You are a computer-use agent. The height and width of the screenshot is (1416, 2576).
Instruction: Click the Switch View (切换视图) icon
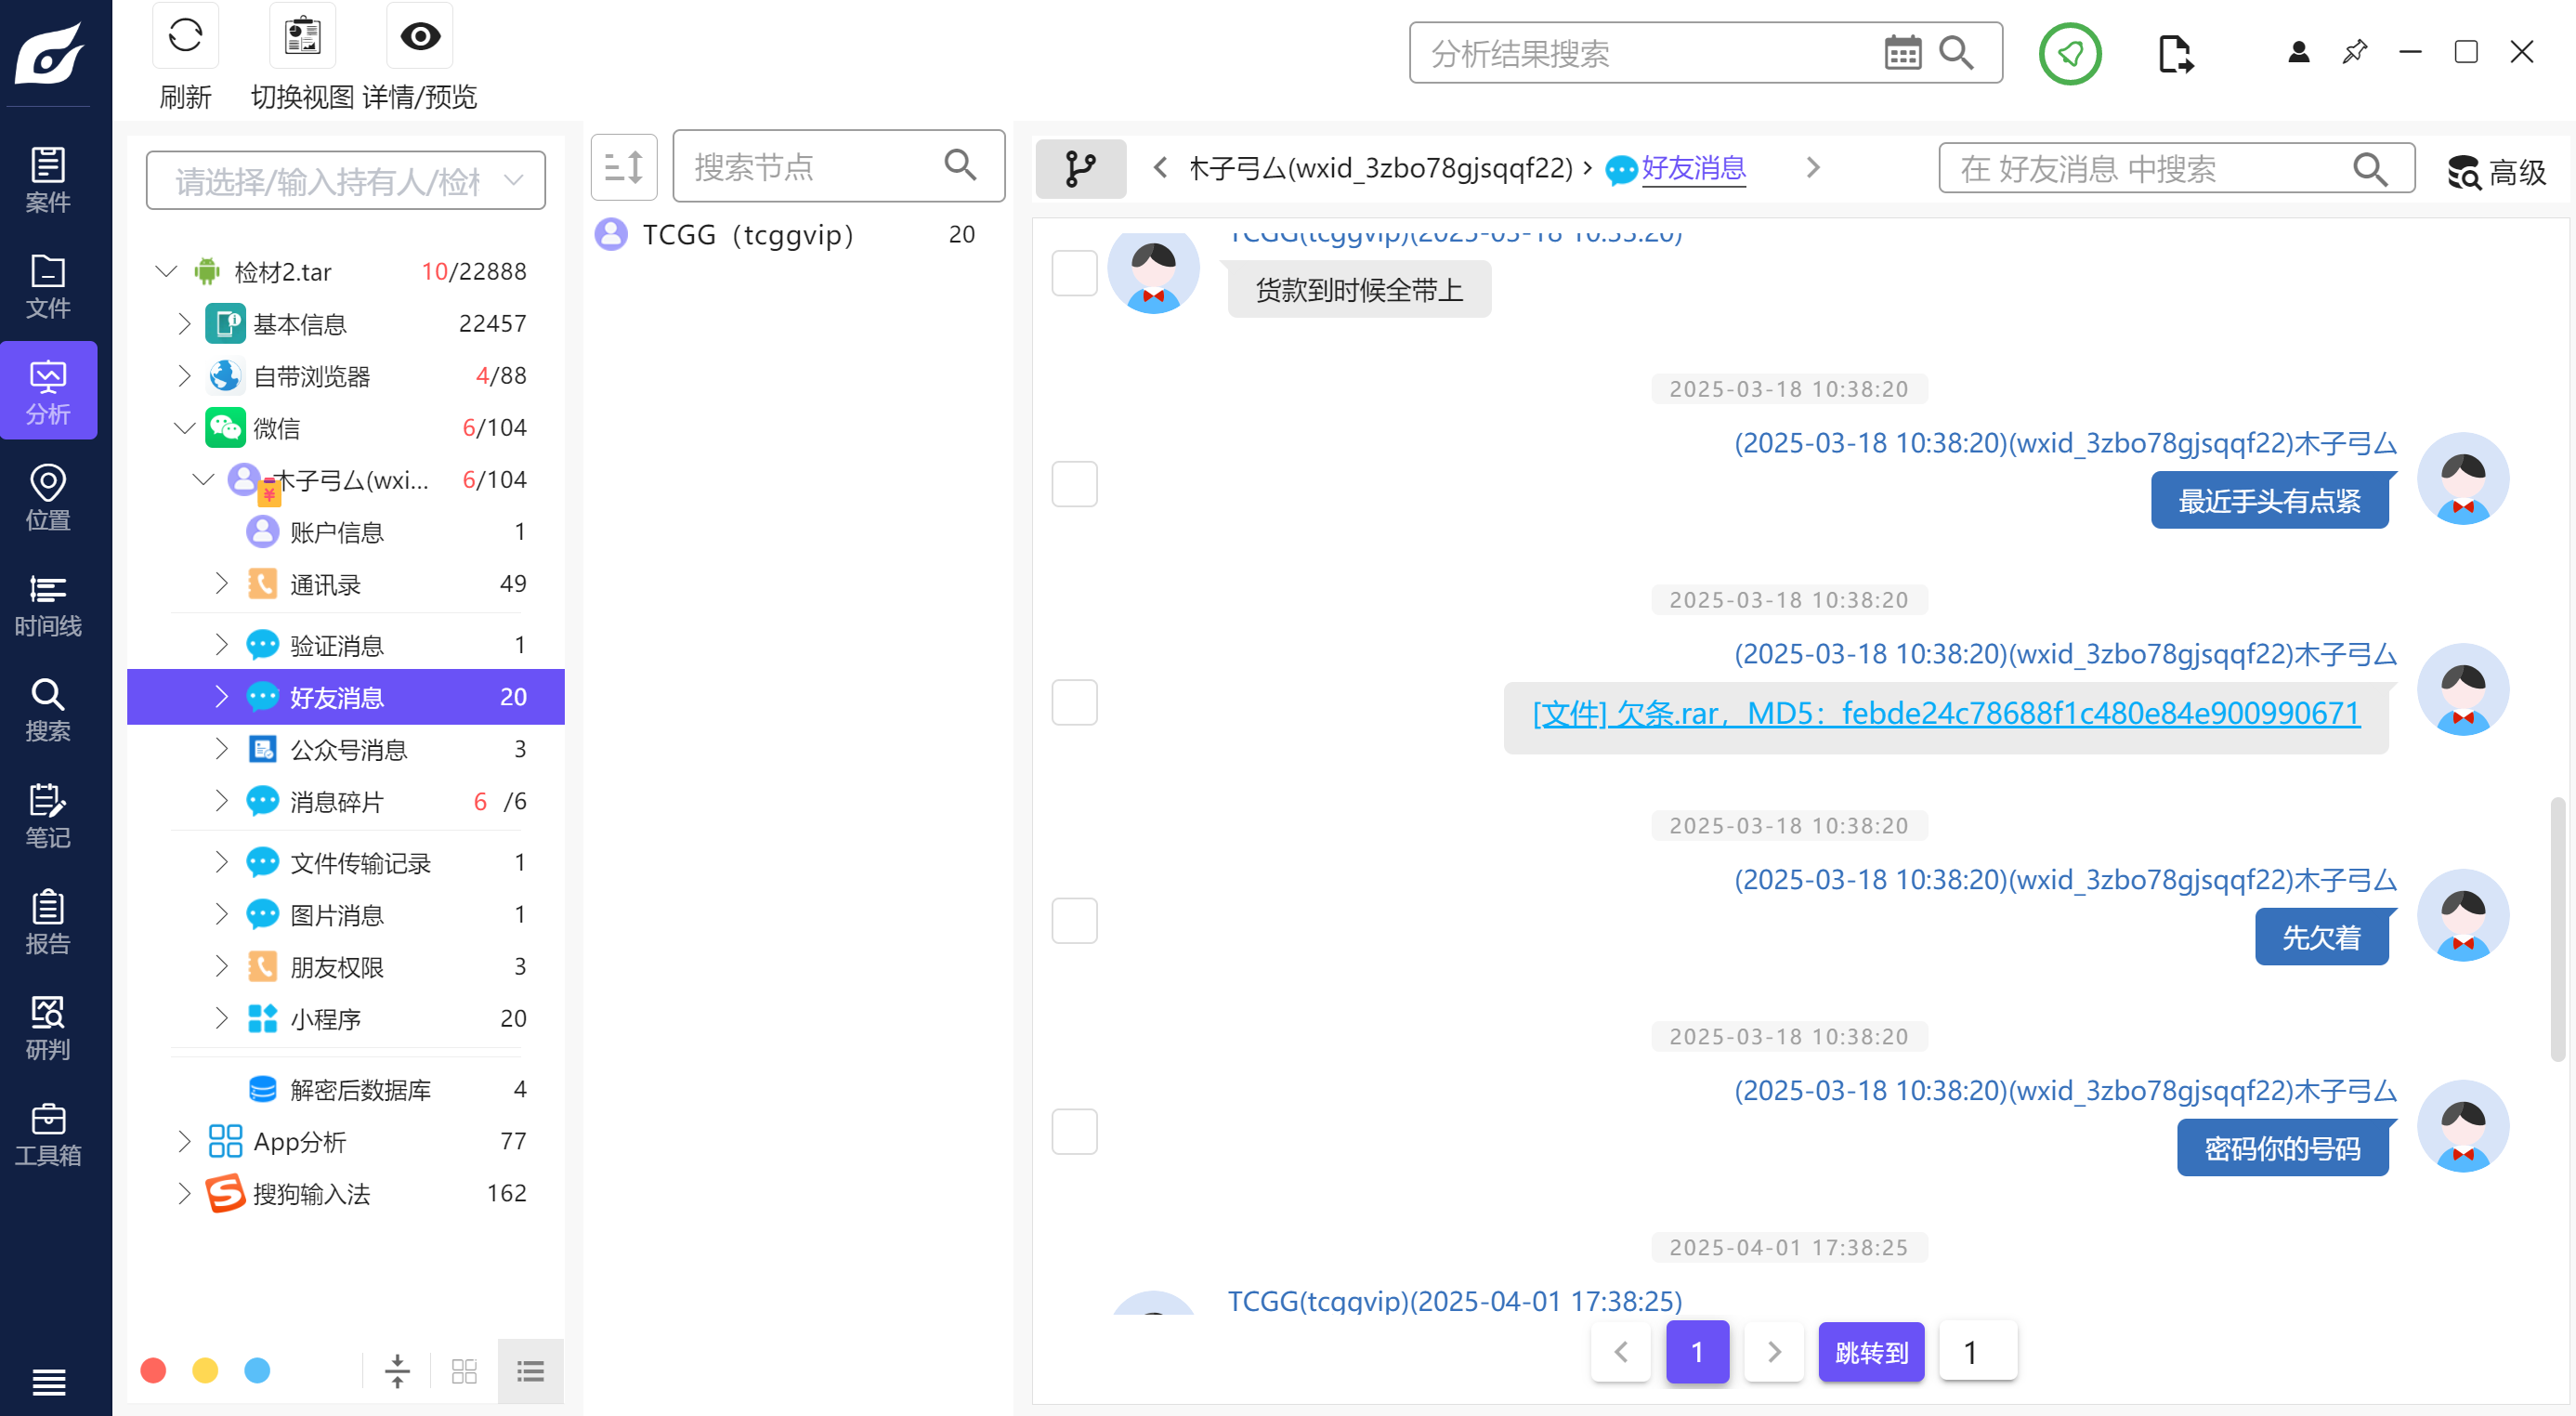[302, 37]
